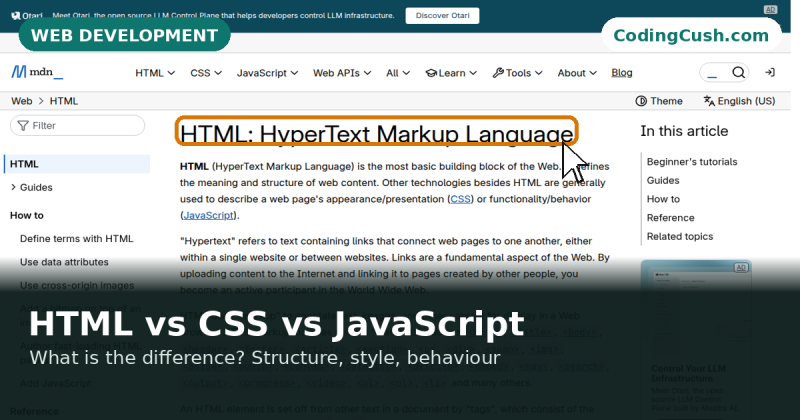
Task: Focus the sidebar Filter field
Action: pyautogui.click(x=78, y=126)
